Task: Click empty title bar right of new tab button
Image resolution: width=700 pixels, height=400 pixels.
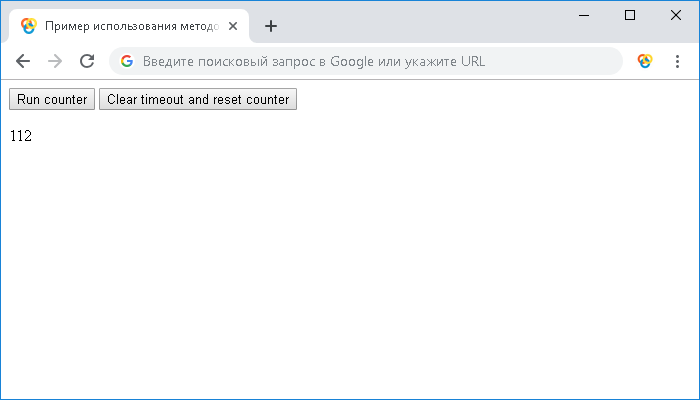Action: click(420, 22)
